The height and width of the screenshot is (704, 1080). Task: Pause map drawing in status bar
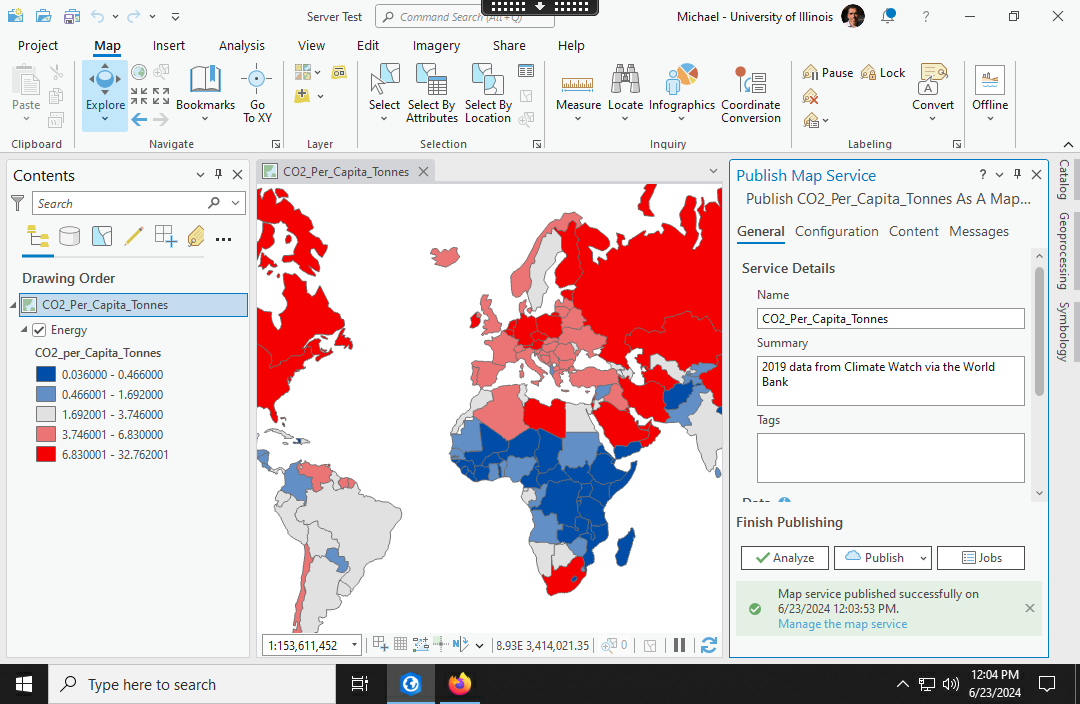(680, 645)
